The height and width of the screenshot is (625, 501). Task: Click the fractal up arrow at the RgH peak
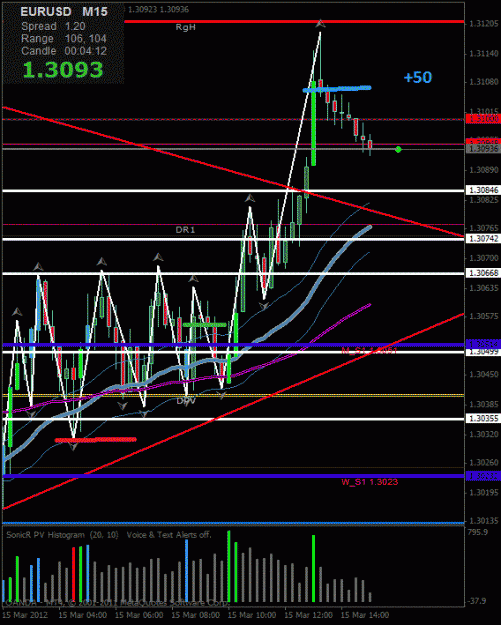pos(320,24)
